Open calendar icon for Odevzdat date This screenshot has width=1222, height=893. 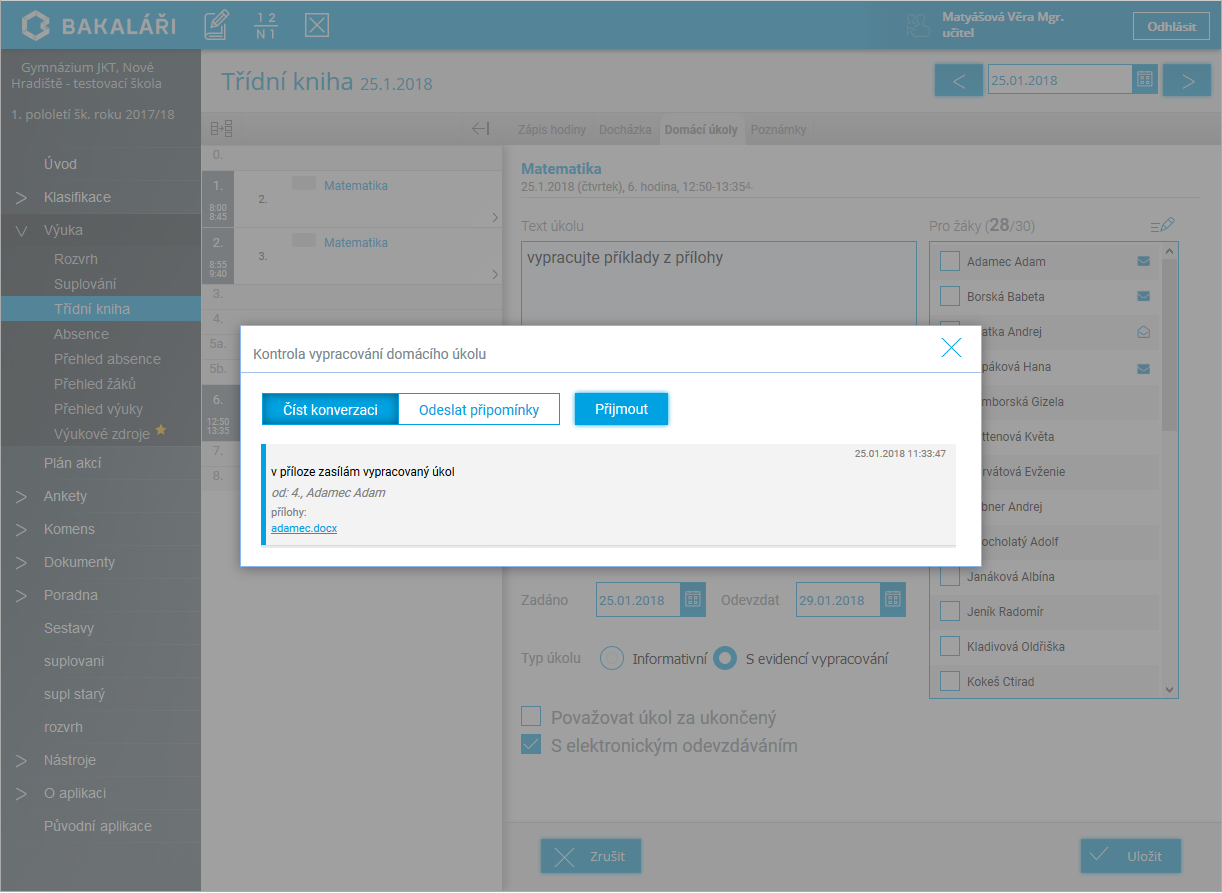click(893, 600)
